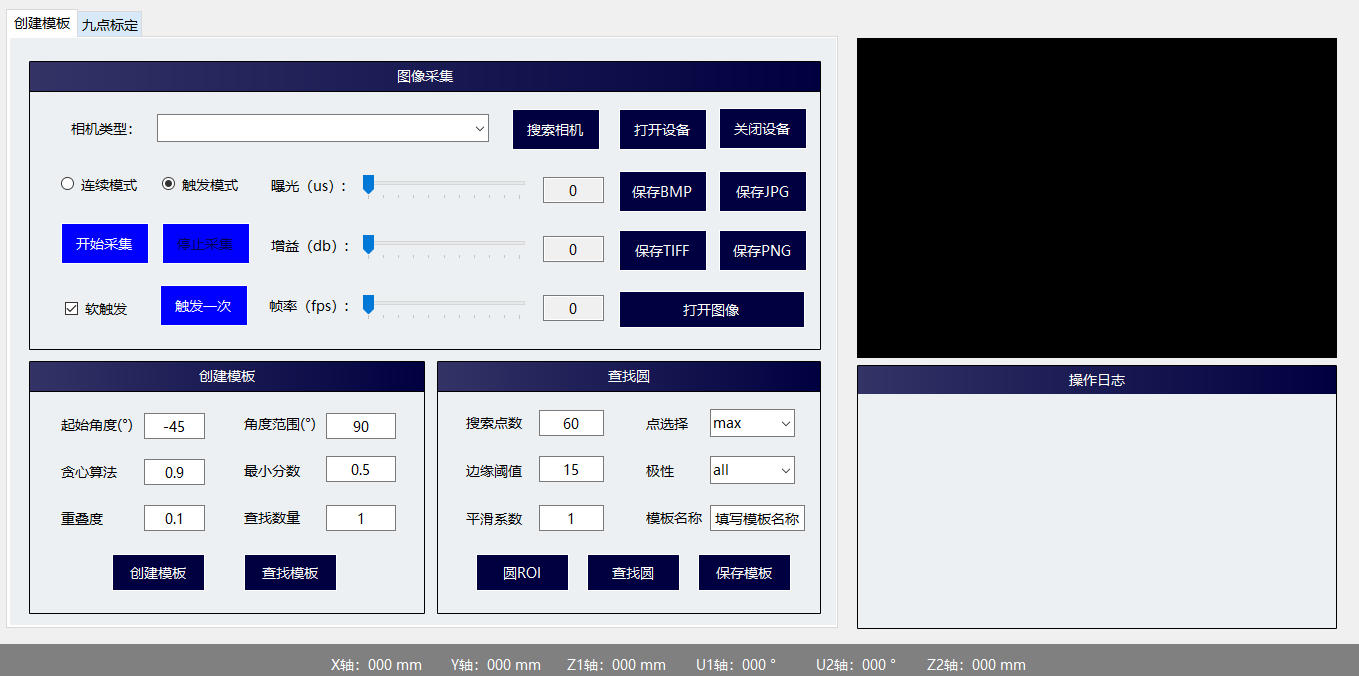Click 保存PNG to save as PNG

tap(762, 250)
